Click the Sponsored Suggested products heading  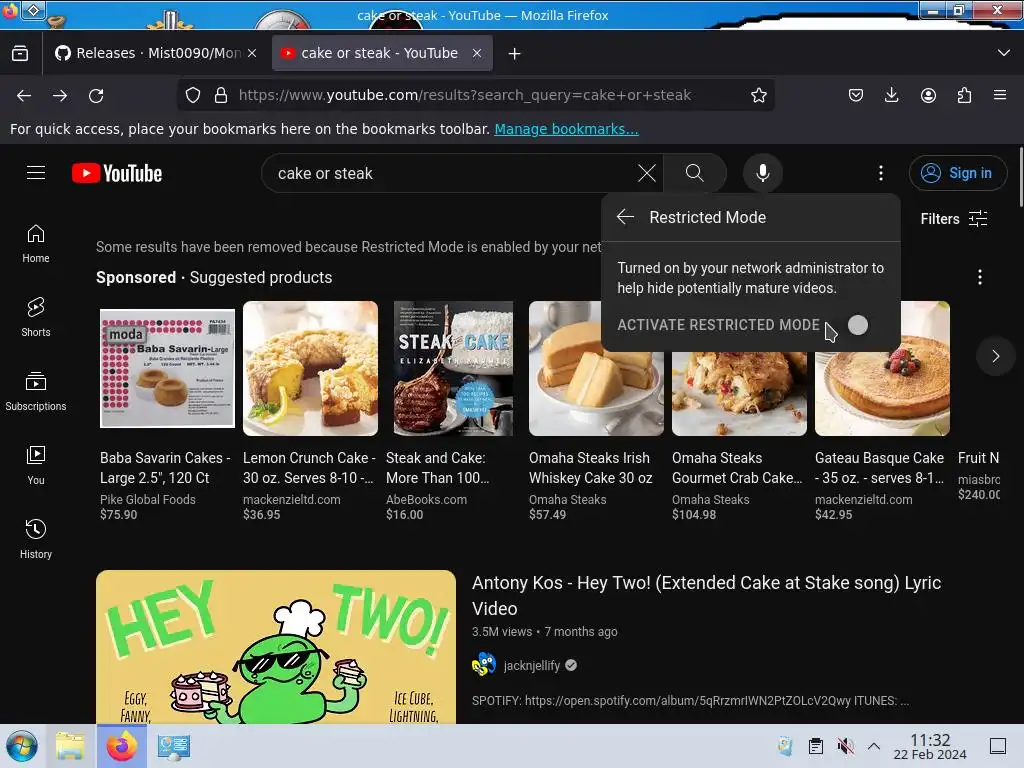[214, 278]
